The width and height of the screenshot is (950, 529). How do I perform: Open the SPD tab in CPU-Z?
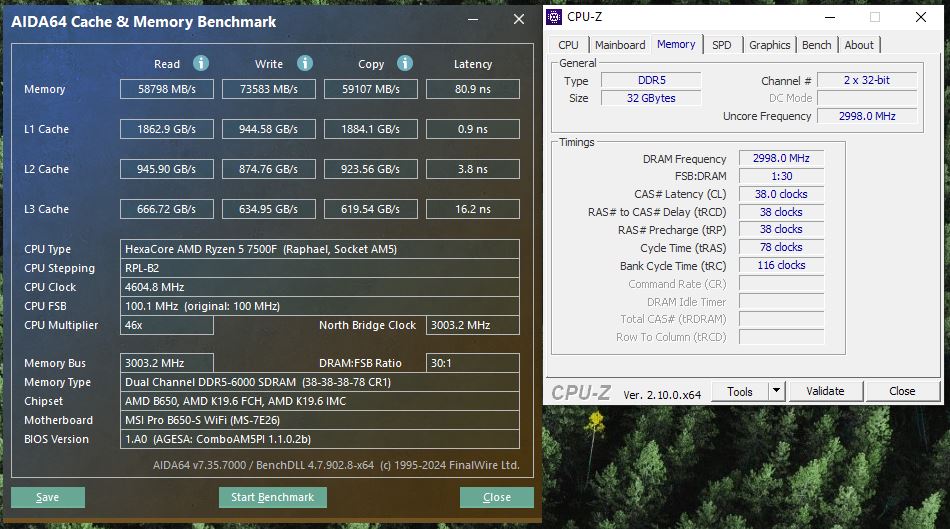(722, 45)
